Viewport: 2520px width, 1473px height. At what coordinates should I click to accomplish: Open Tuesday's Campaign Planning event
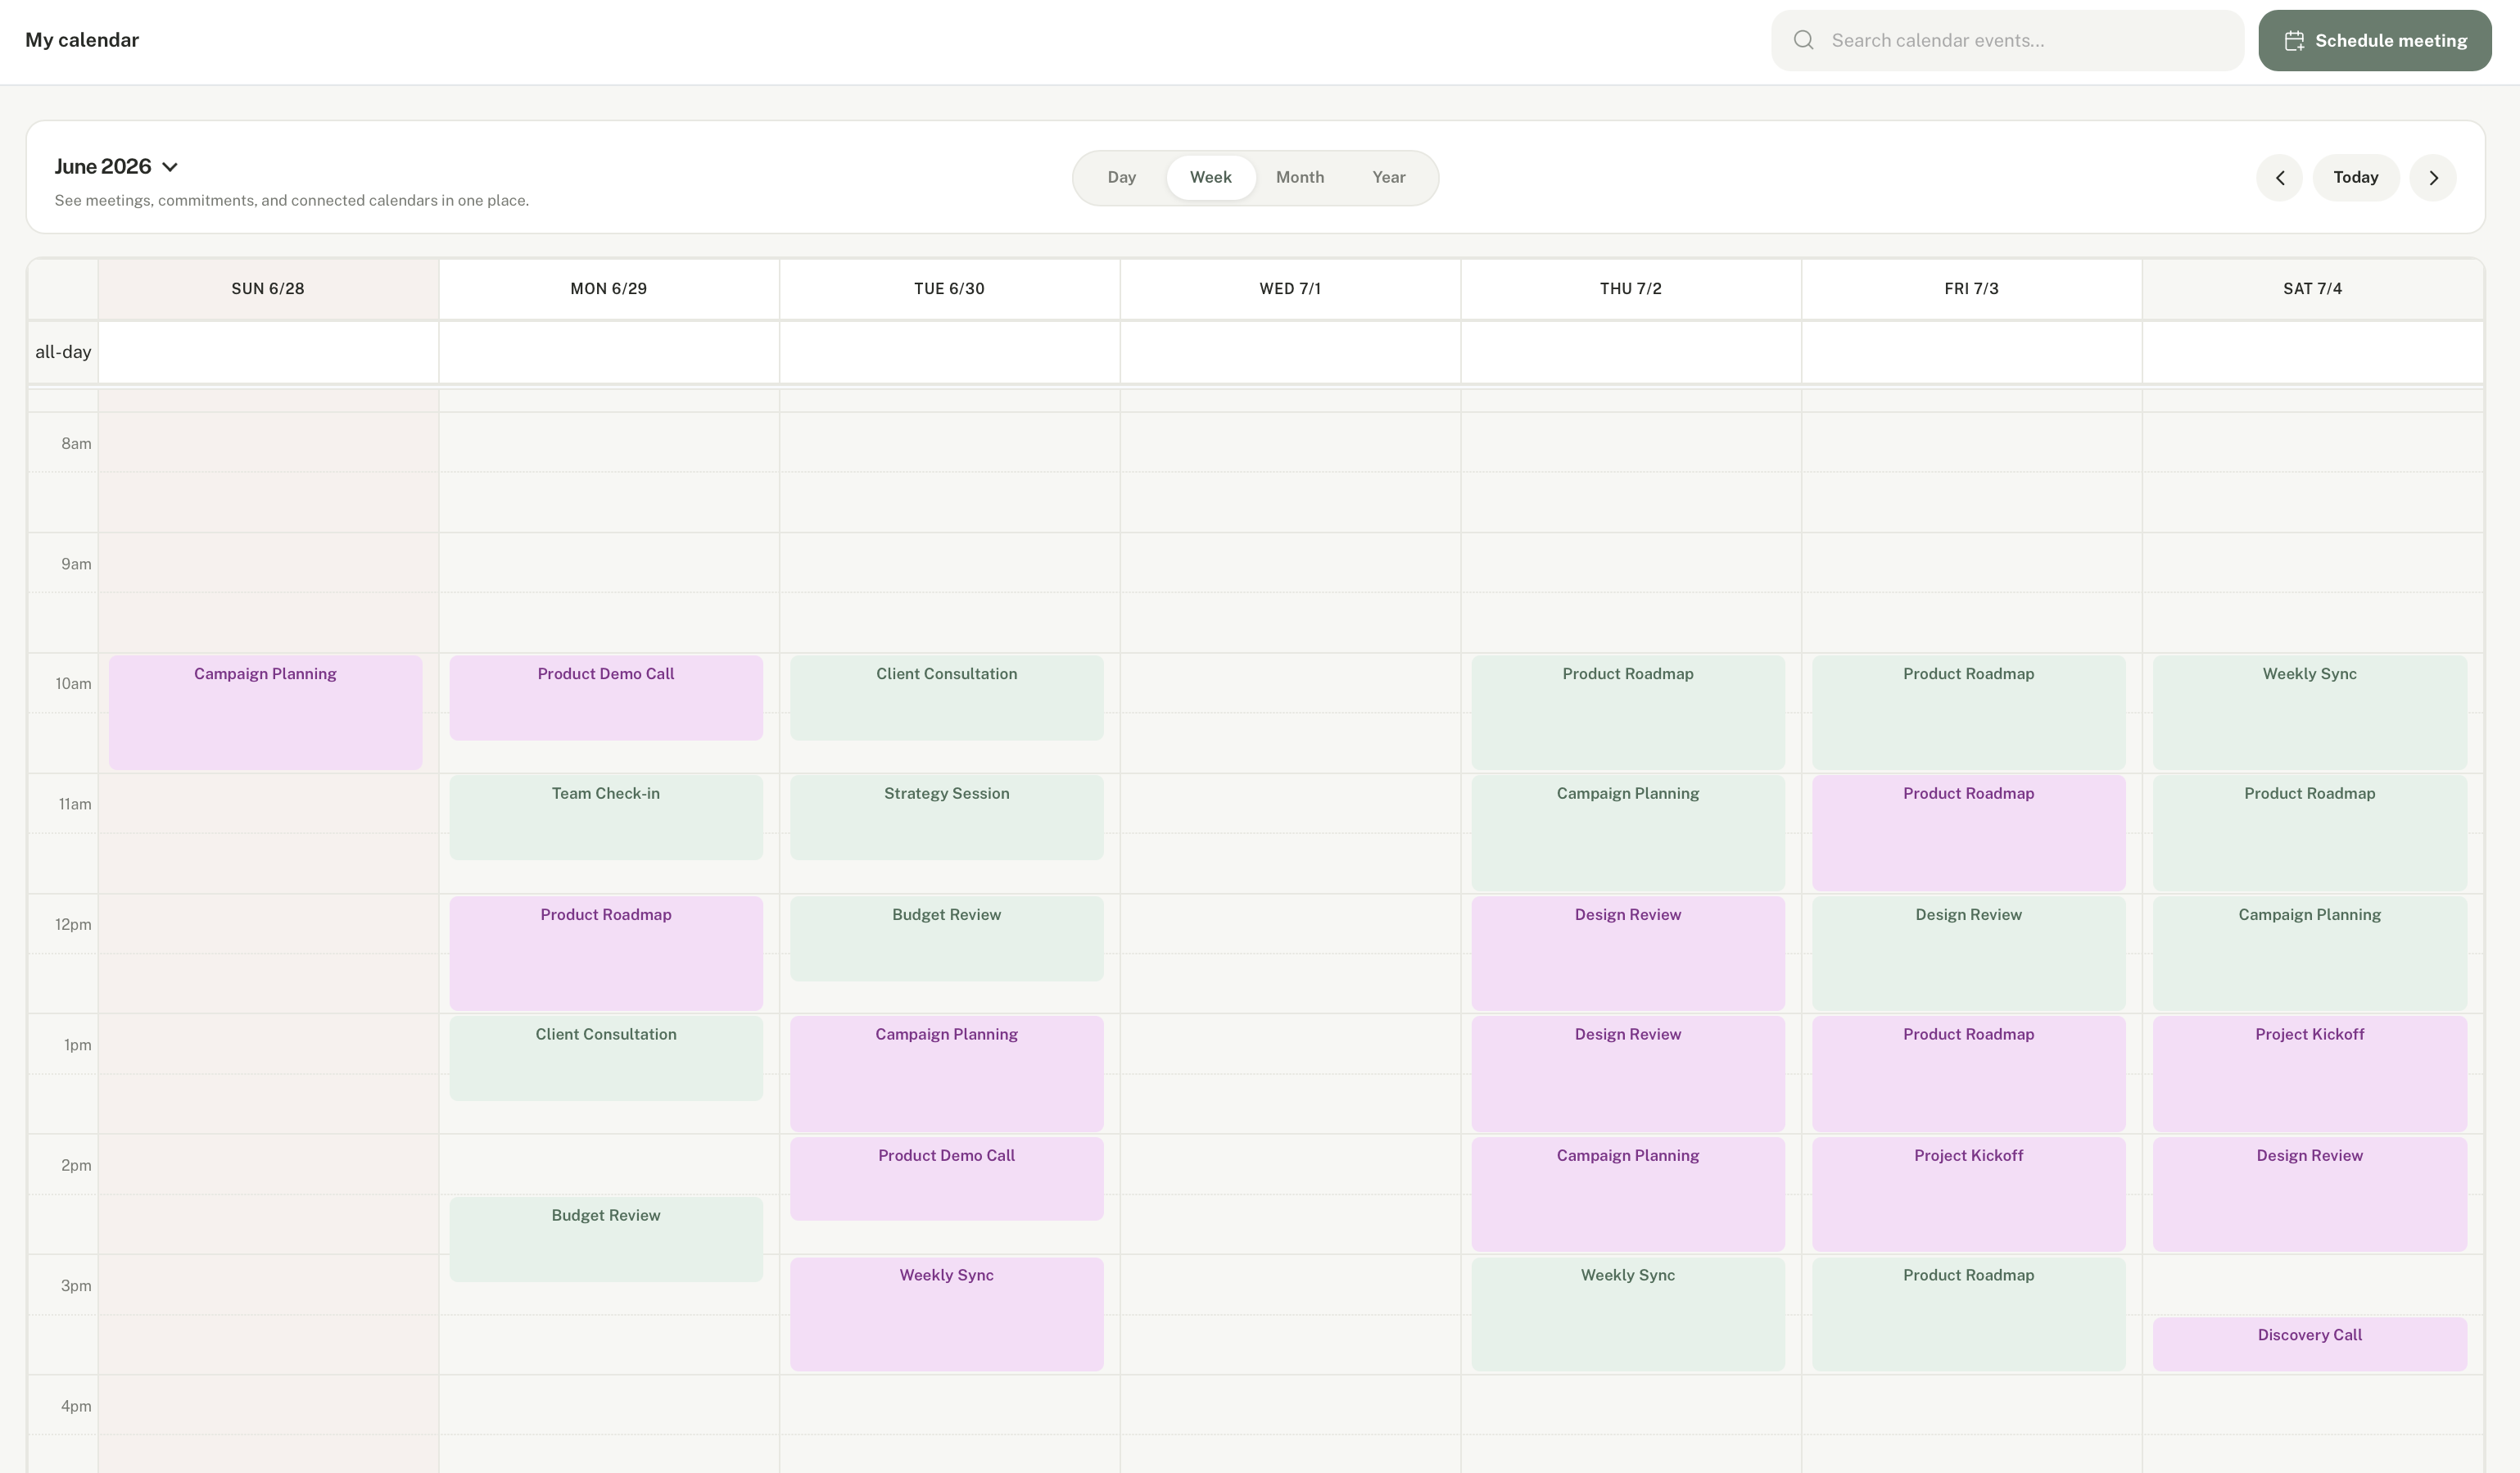tap(946, 1074)
